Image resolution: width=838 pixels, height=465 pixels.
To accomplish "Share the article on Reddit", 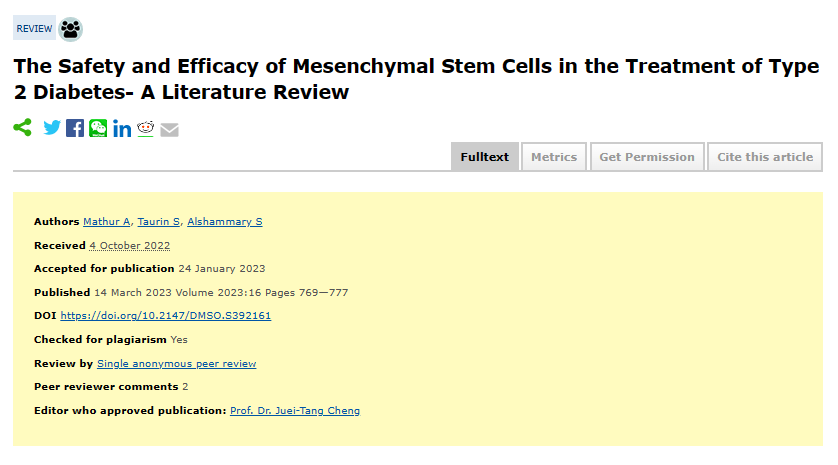I will point(146,128).
